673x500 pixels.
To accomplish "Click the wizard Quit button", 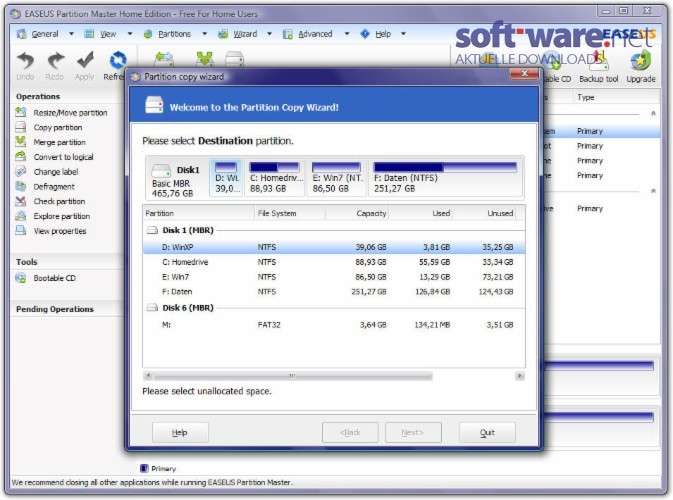I will click(x=487, y=433).
